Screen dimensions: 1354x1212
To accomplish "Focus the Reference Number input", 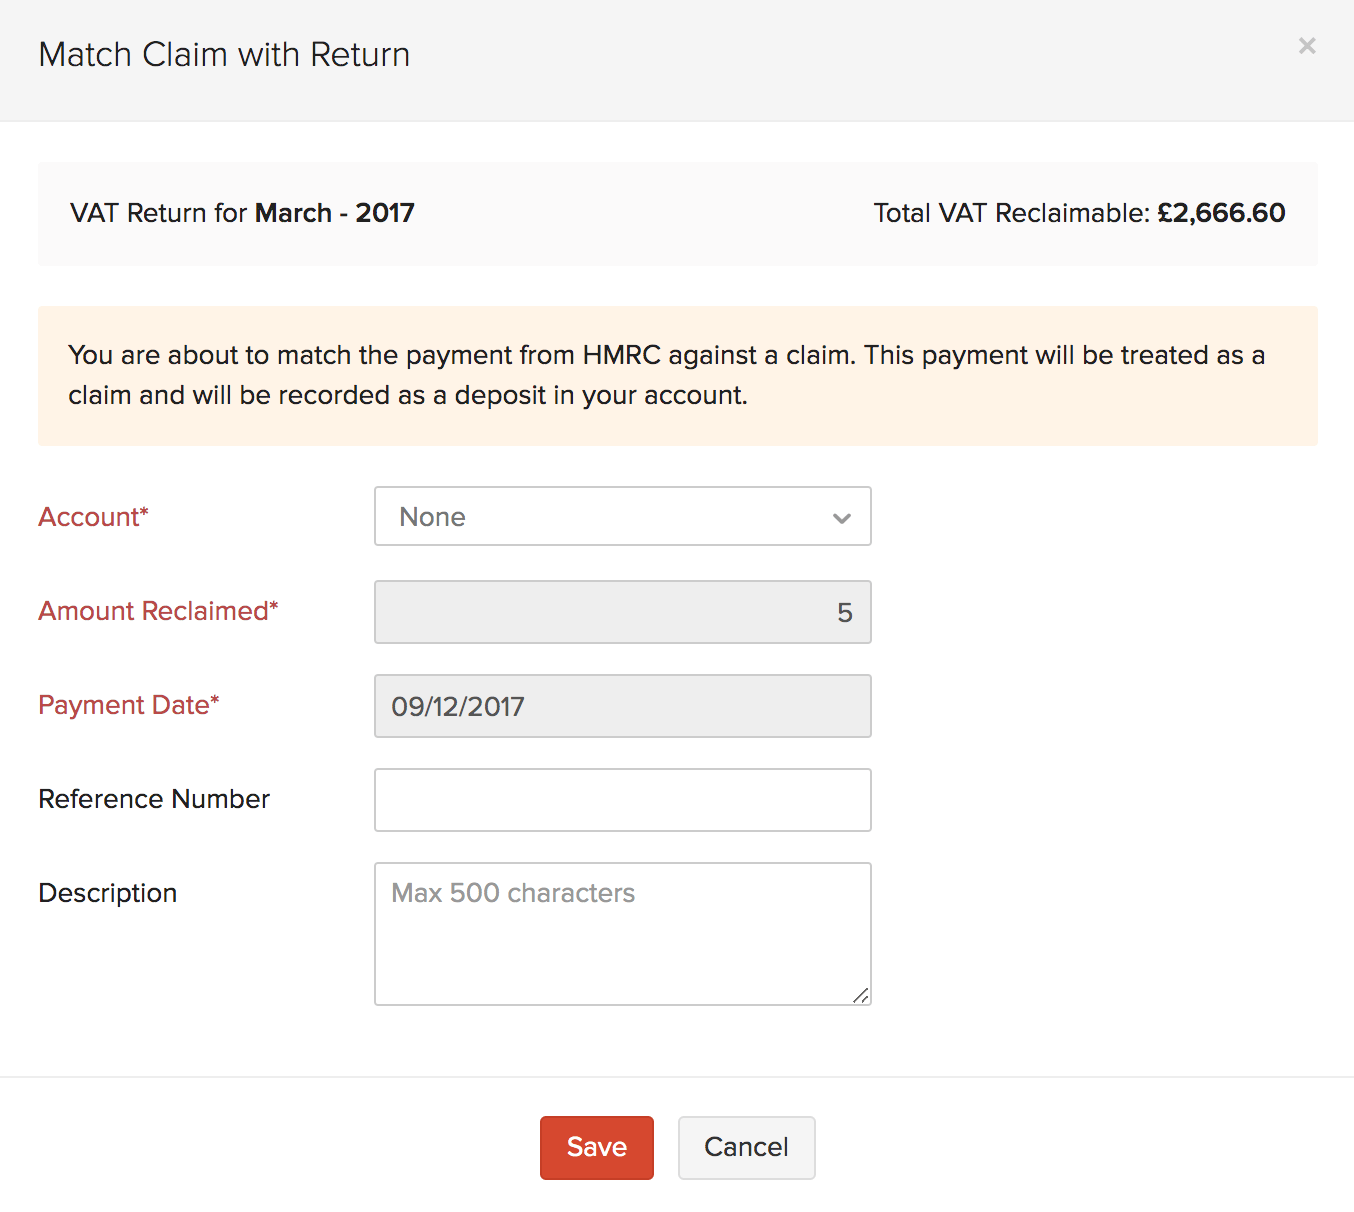I will click(622, 799).
